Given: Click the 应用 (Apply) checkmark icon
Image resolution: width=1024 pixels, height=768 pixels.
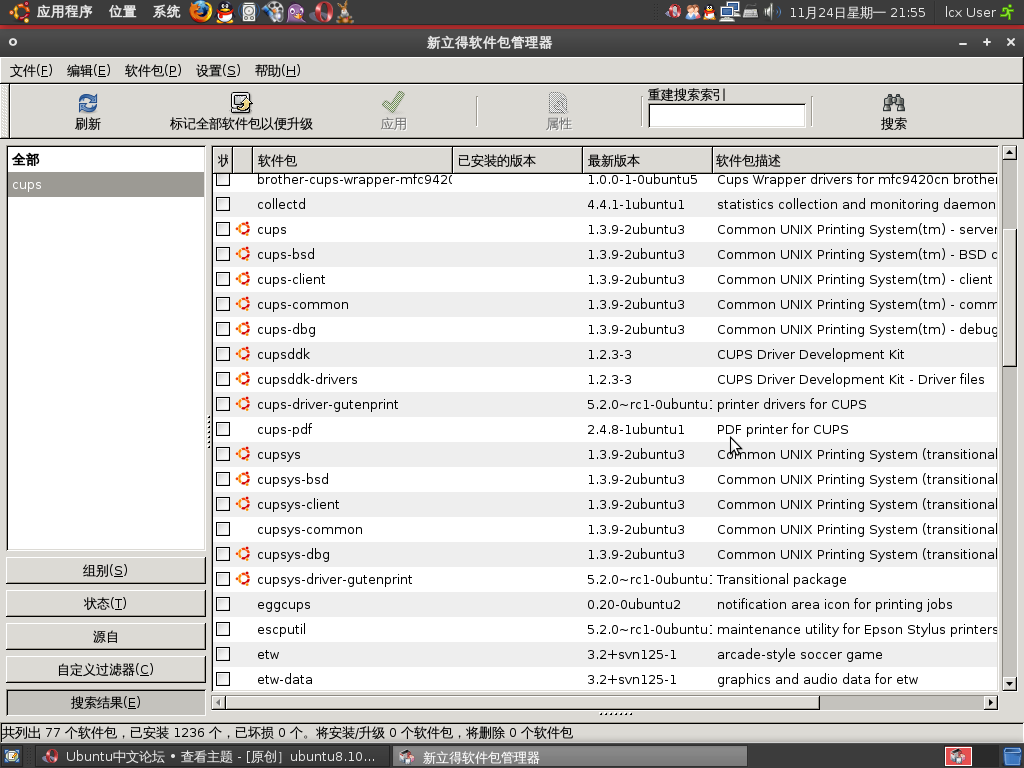Looking at the screenshot, I should click(x=393, y=103).
